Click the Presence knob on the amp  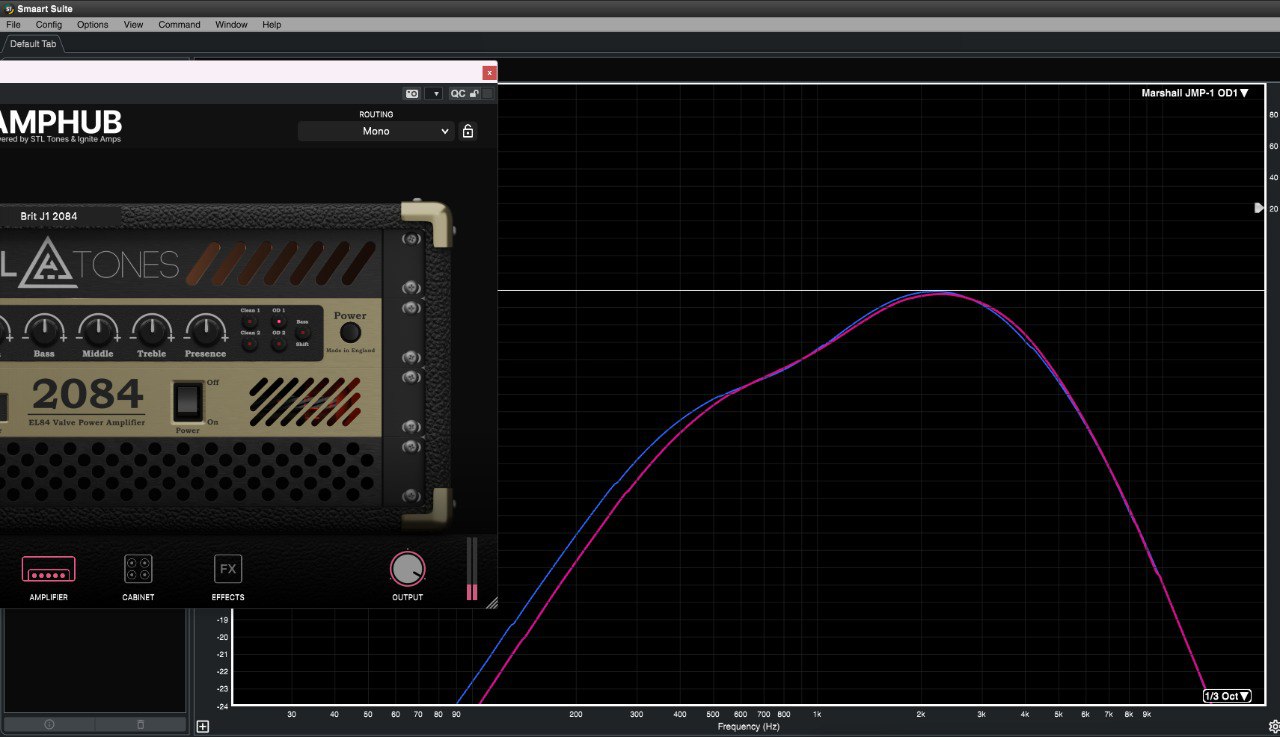point(205,329)
